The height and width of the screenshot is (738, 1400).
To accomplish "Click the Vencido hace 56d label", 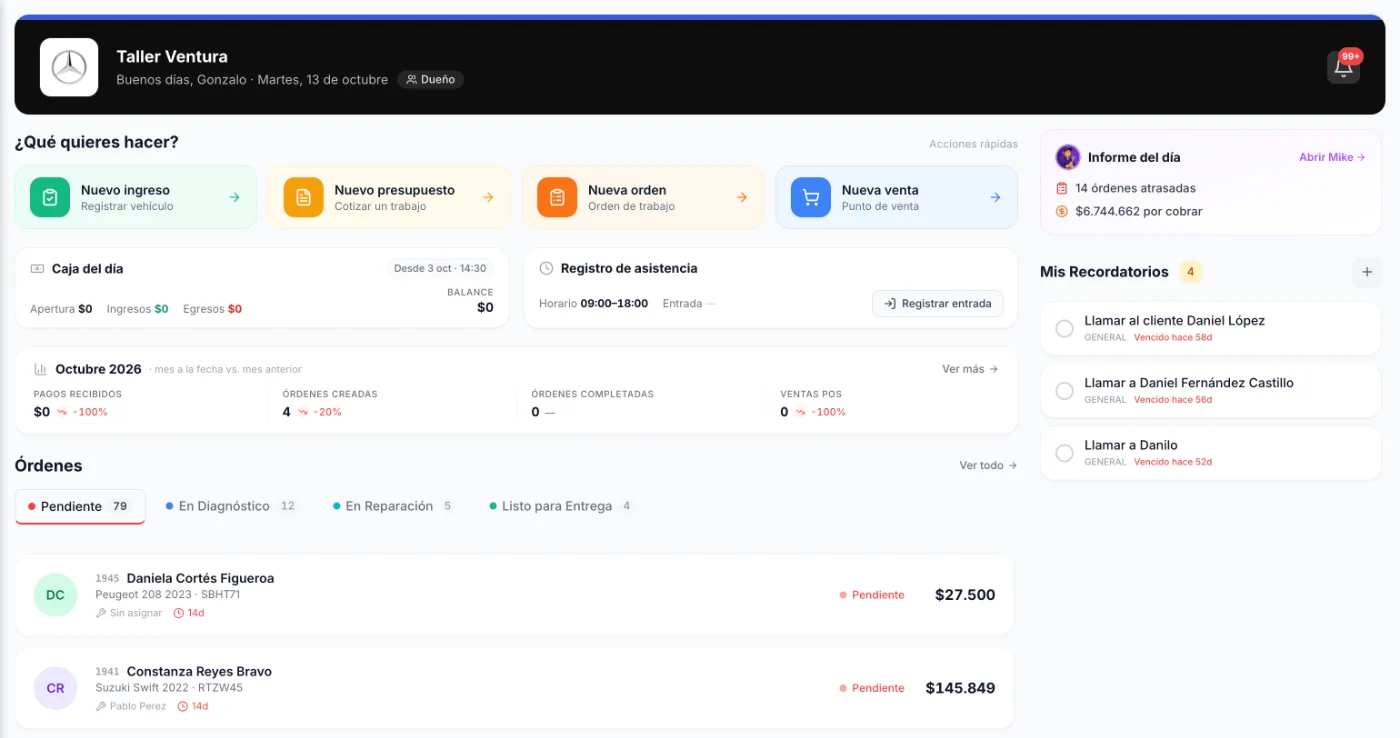I will click(x=1173, y=400).
